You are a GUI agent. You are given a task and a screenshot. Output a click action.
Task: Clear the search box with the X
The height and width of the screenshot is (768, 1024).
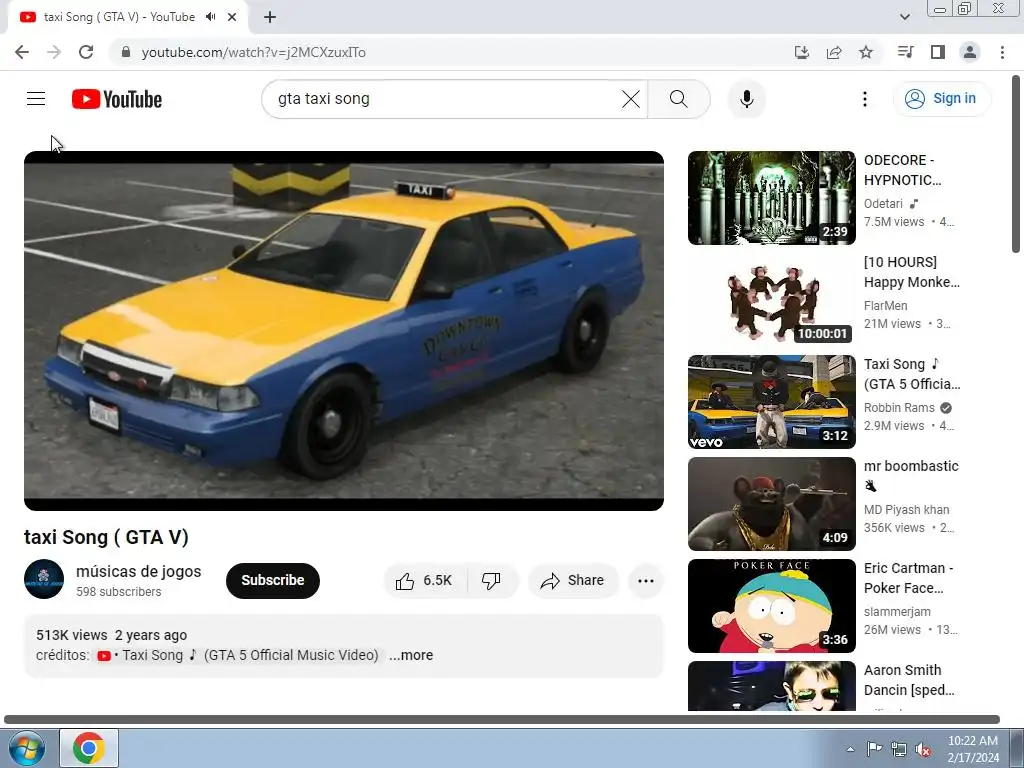pos(631,99)
